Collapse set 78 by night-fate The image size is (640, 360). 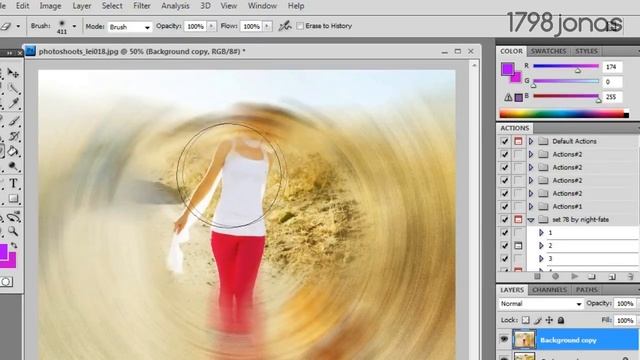point(531,220)
